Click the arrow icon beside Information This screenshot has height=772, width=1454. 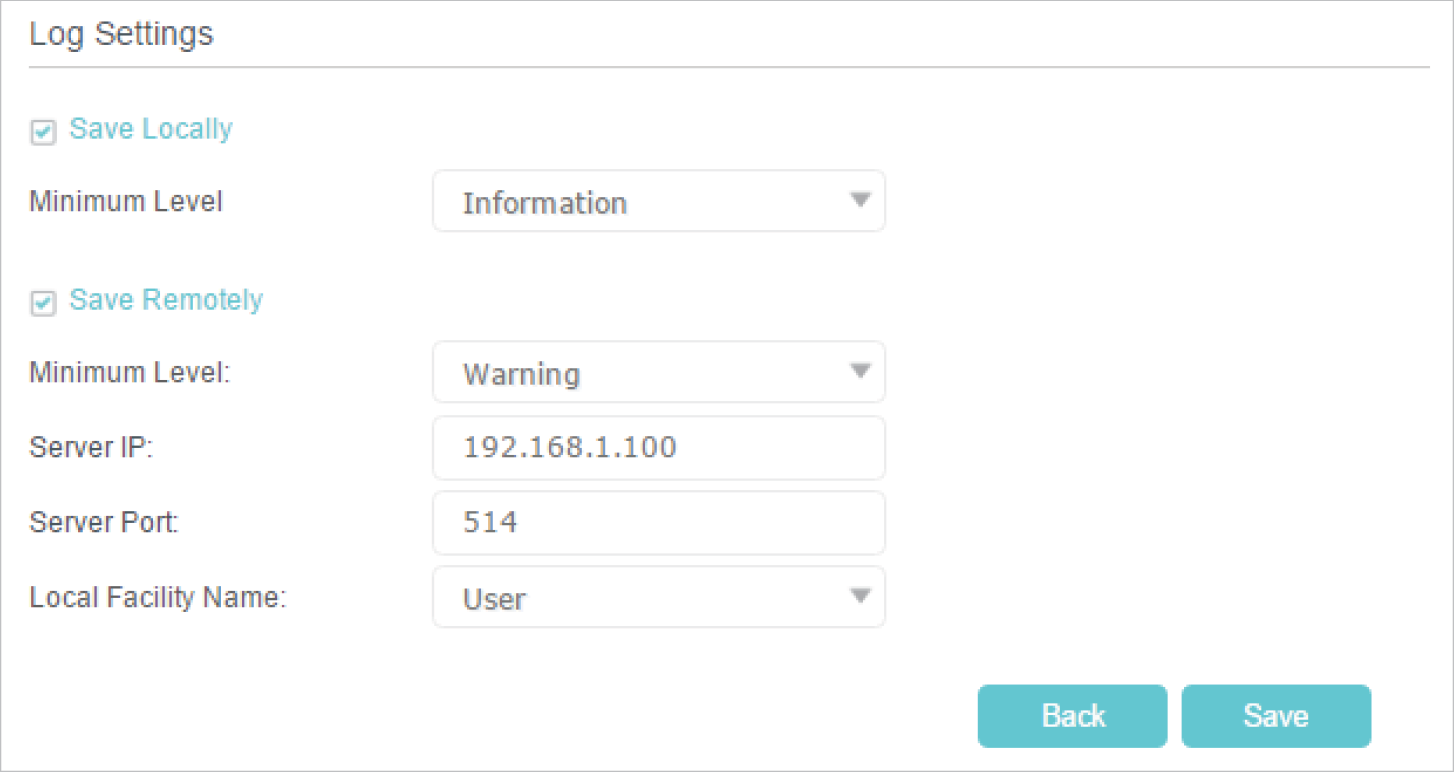coord(858,200)
